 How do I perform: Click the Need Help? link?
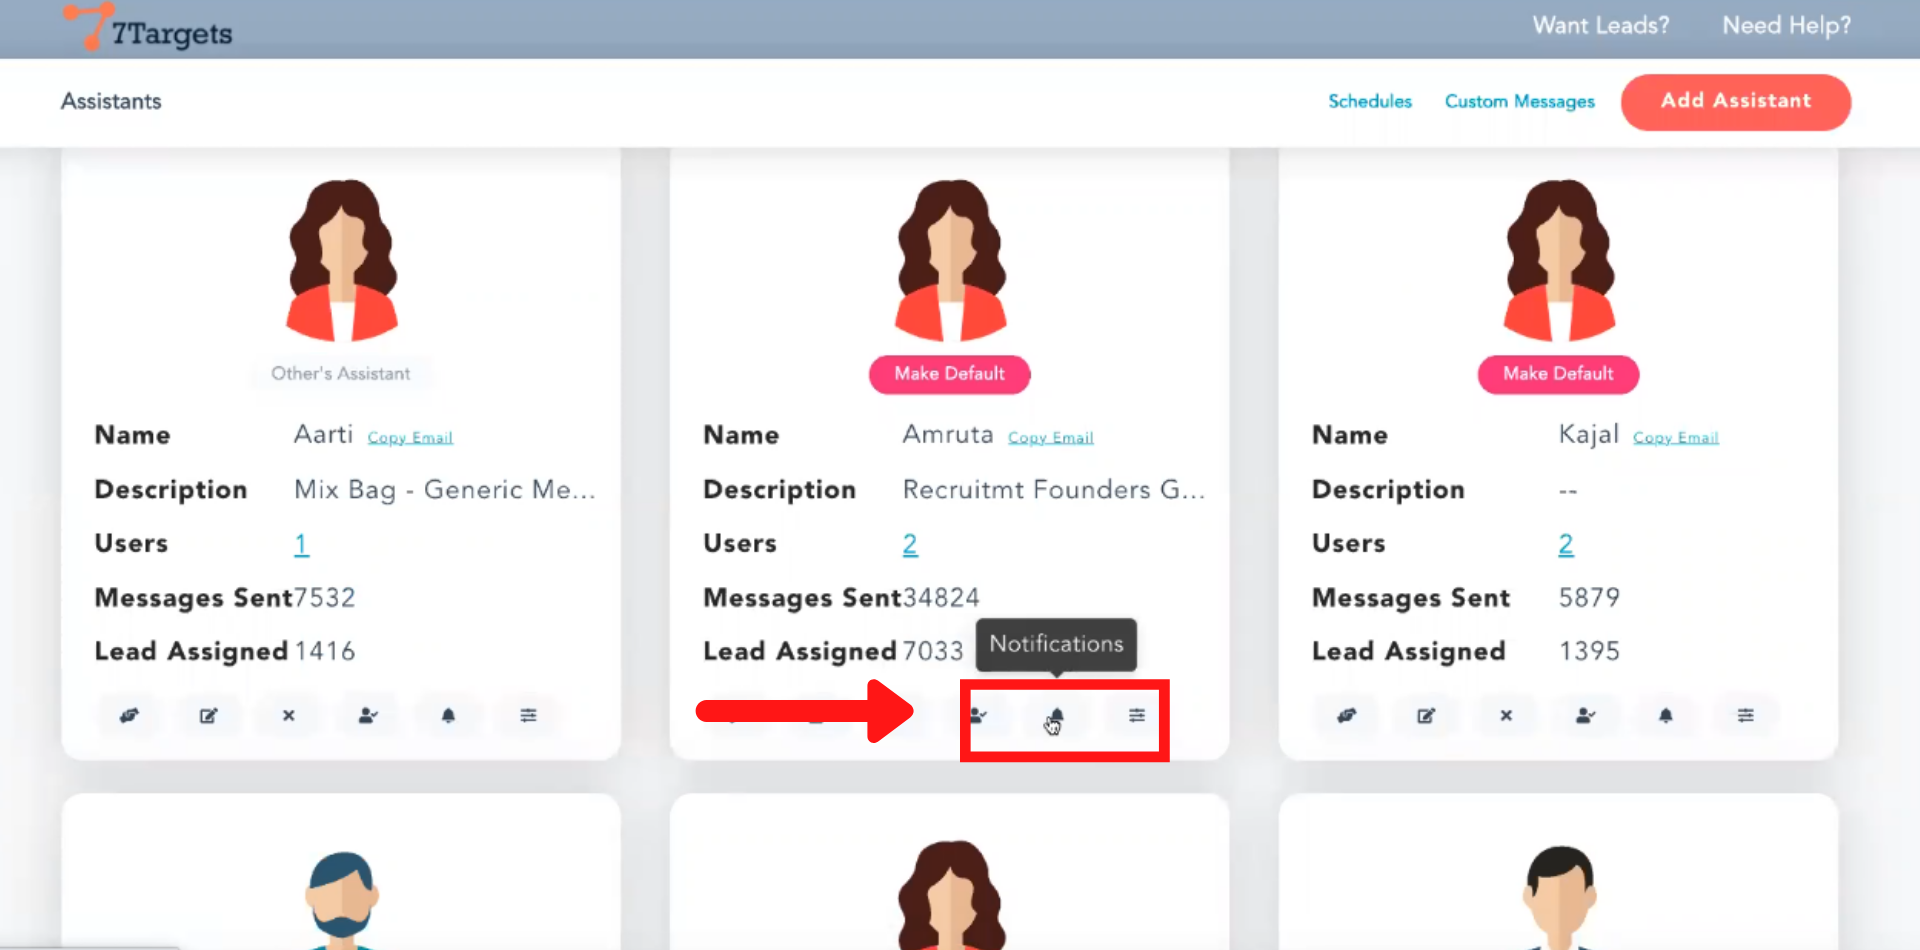1786,26
